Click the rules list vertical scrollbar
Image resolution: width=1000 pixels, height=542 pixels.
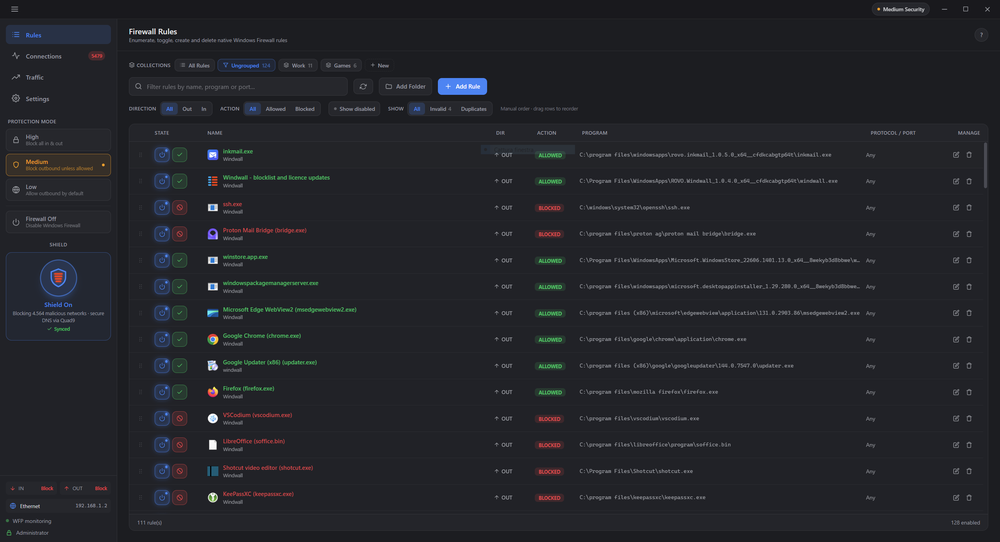point(985,165)
